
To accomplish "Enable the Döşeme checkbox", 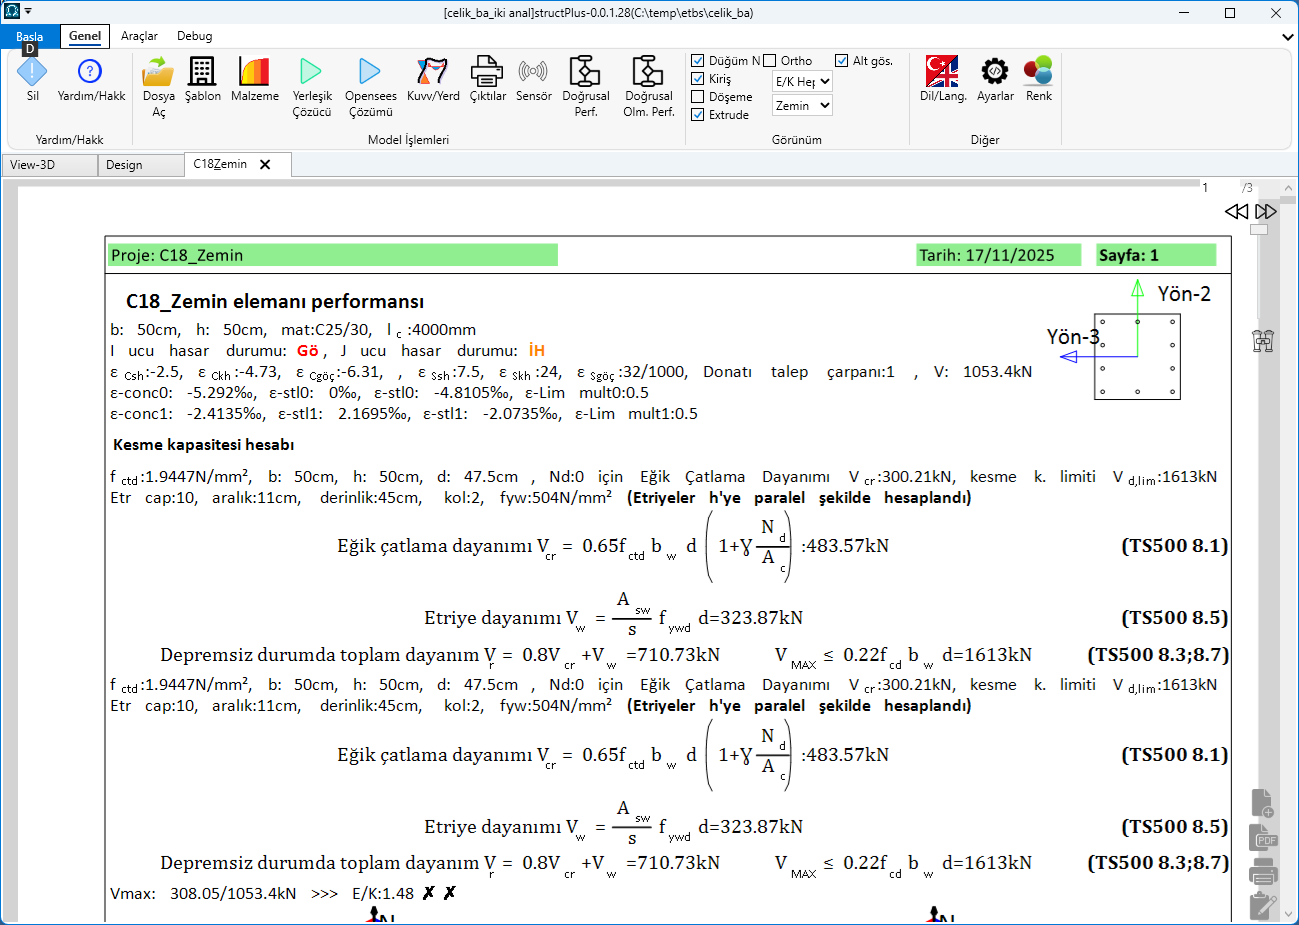I will coord(698,97).
